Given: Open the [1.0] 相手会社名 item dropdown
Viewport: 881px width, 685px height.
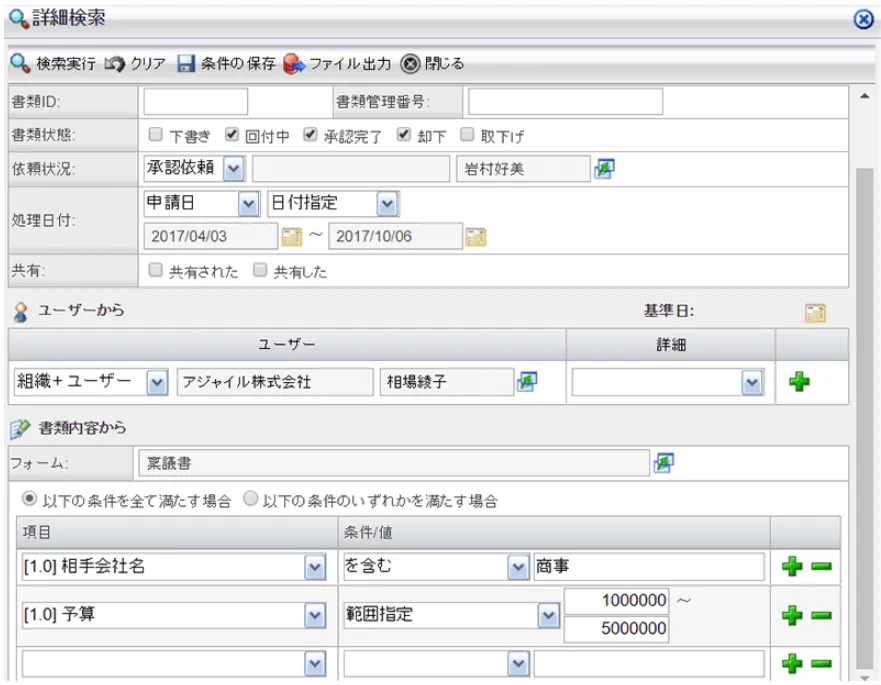Looking at the screenshot, I should point(315,568).
